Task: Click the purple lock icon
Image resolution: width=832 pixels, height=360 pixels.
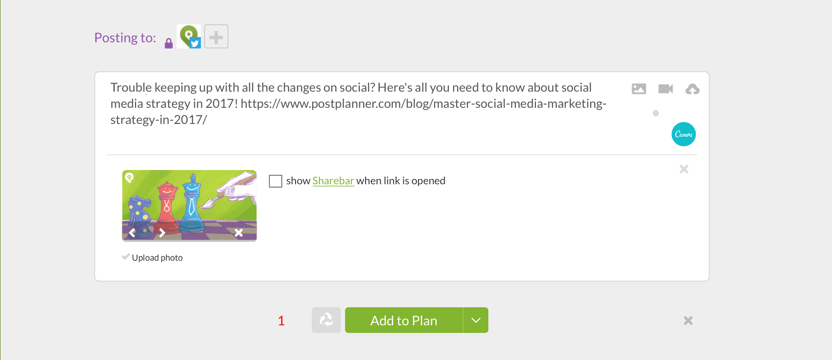Action: tap(169, 44)
